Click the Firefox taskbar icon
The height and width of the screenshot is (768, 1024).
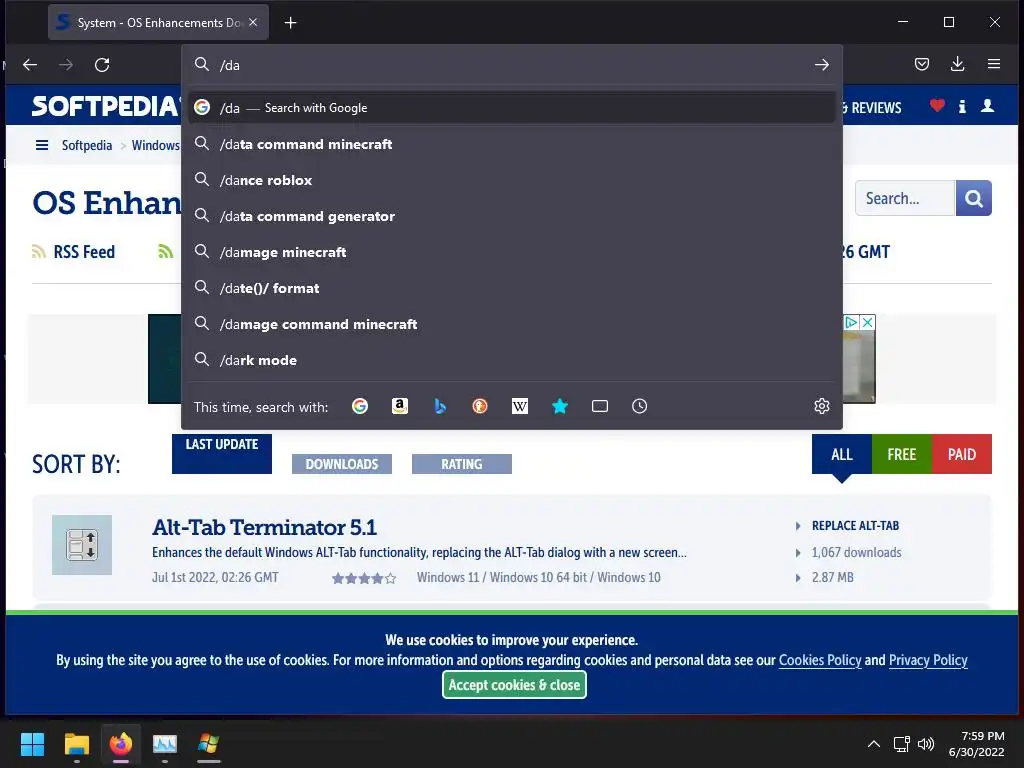tap(121, 744)
